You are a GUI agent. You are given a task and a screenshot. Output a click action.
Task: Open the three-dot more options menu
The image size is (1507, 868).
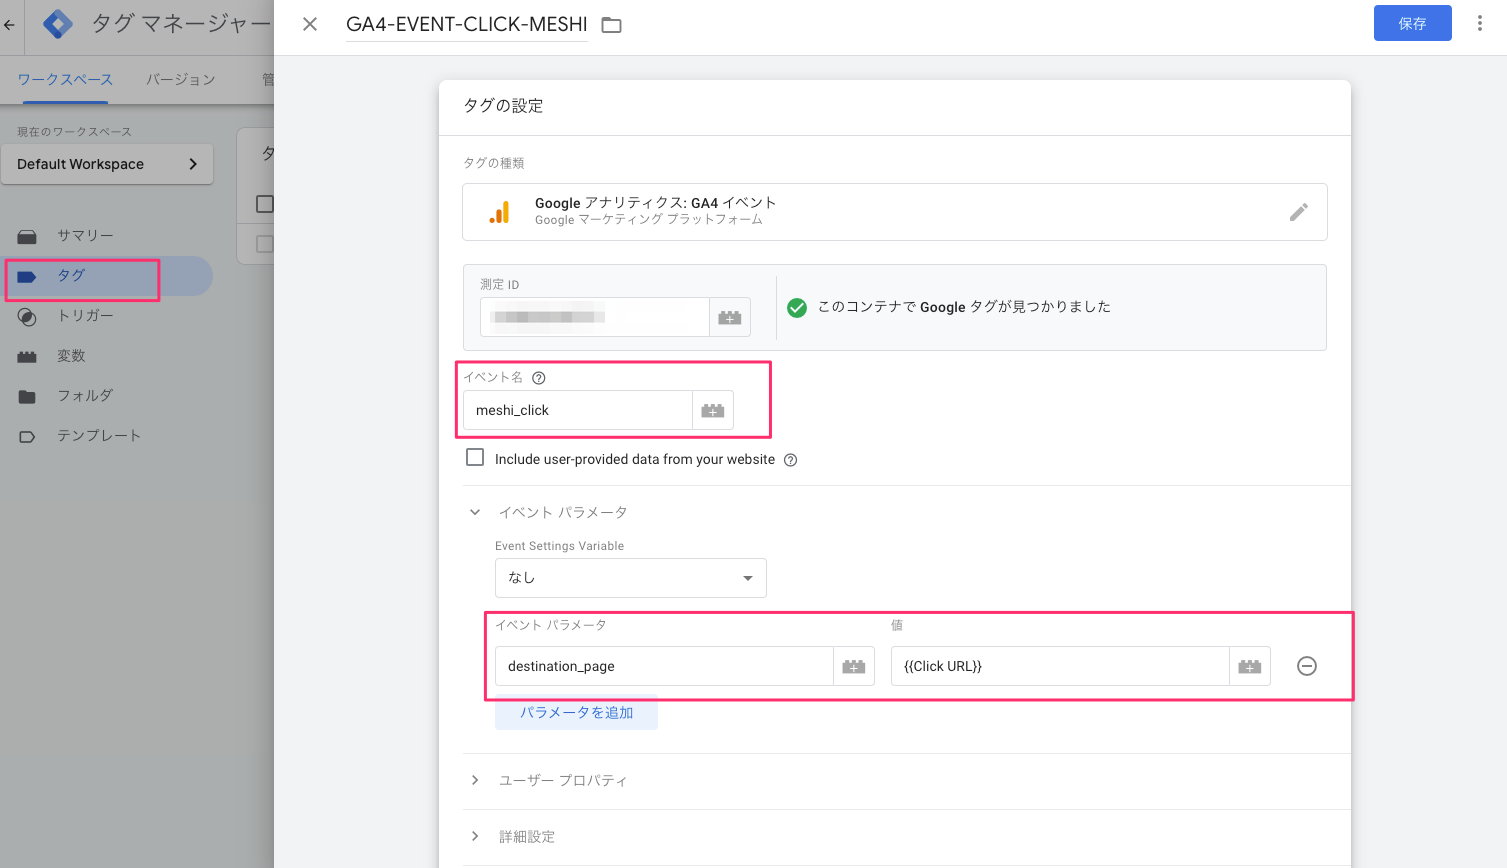coord(1479,23)
